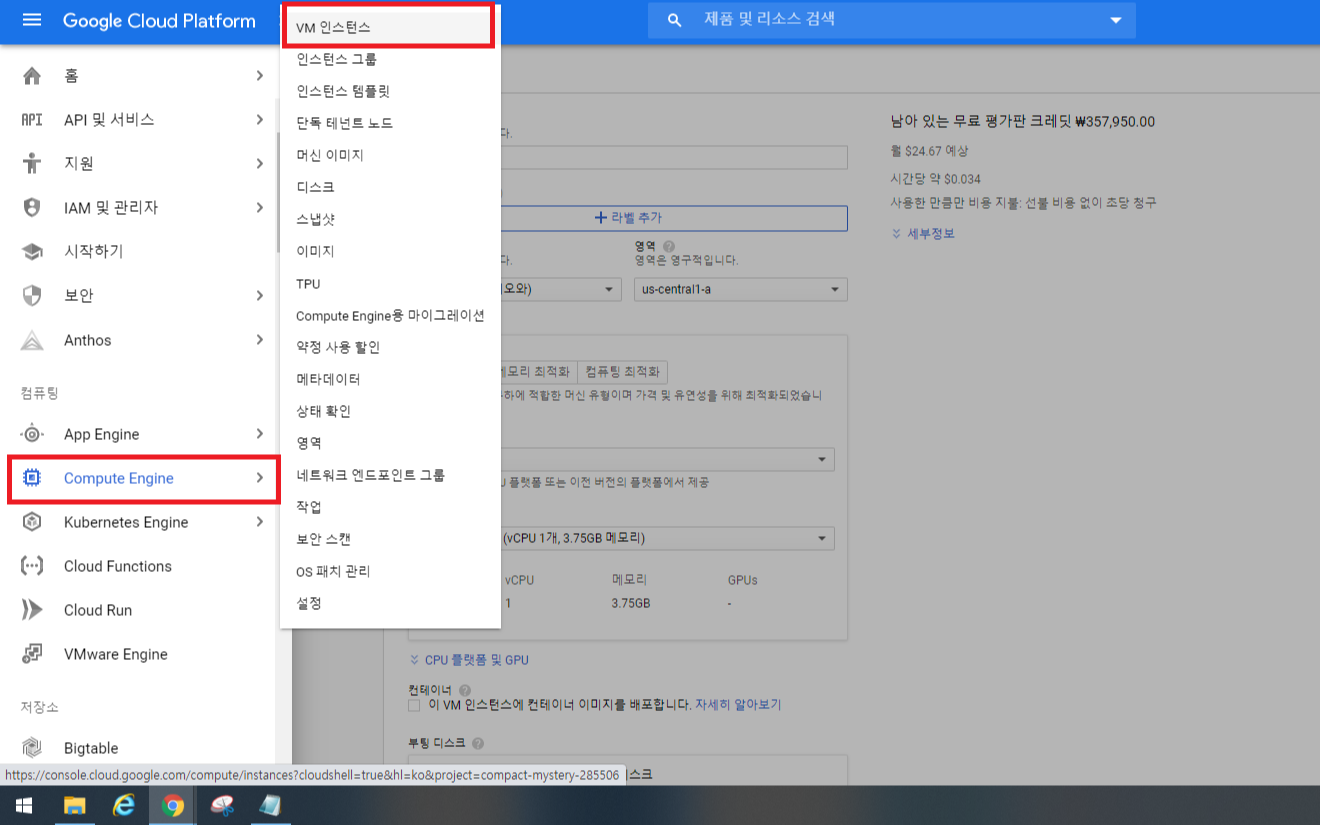
Task: Select TPU menu item
Action: (390, 284)
